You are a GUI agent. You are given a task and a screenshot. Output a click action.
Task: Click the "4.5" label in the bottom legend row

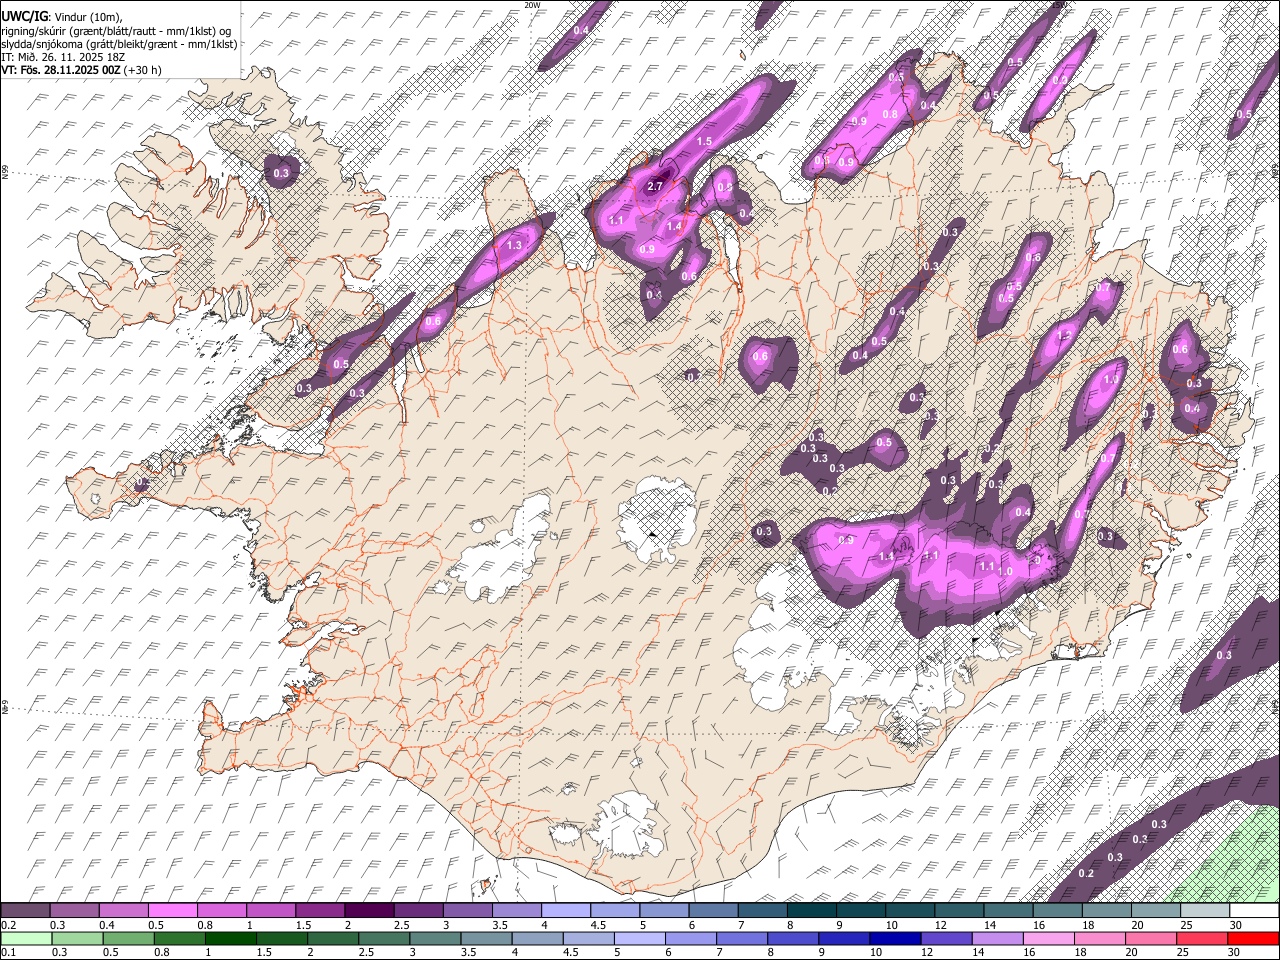click(x=571, y=952)
